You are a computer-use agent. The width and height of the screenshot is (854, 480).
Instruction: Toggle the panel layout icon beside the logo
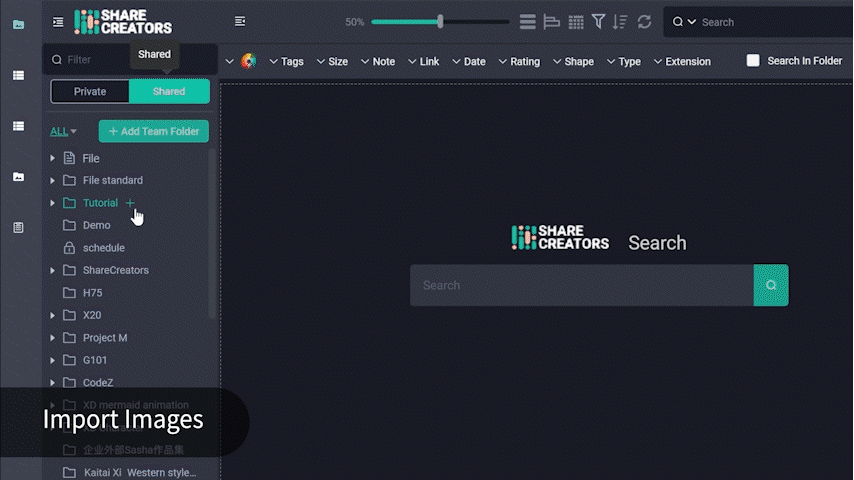[240, 21]
